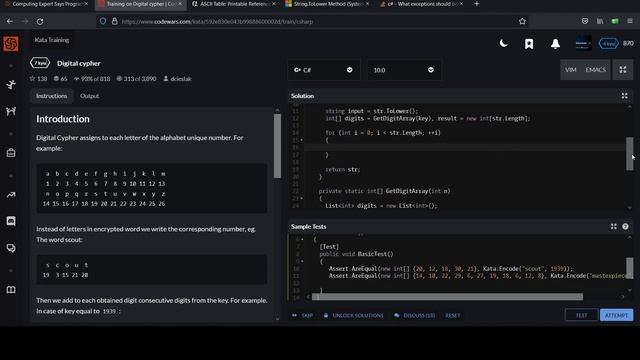Open Firefox library icon
The height and width of the screenshot is (360, 640).
600,21
